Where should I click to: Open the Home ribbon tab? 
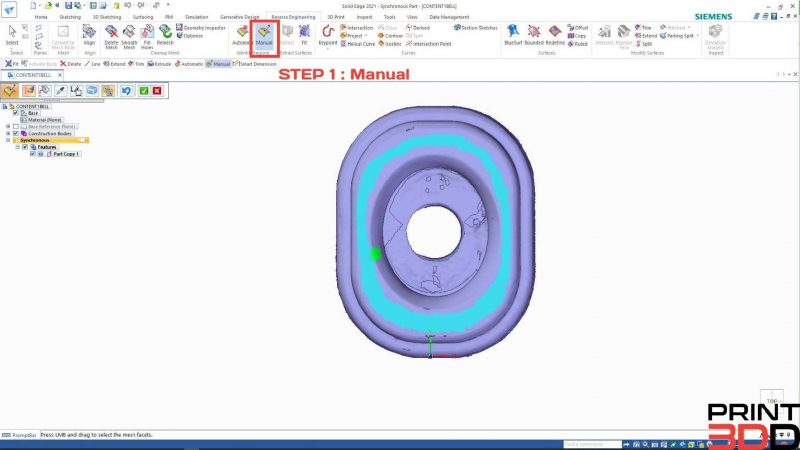pos(41,17)
